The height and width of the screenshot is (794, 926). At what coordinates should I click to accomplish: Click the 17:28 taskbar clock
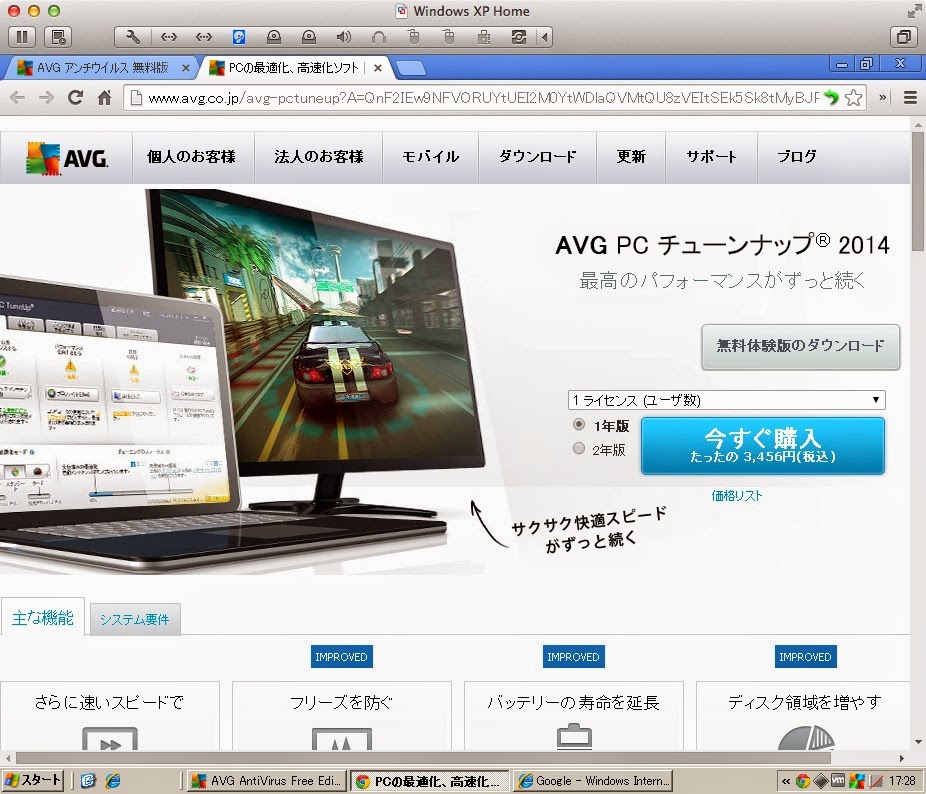pyautogui.click(x=902, y=781)
